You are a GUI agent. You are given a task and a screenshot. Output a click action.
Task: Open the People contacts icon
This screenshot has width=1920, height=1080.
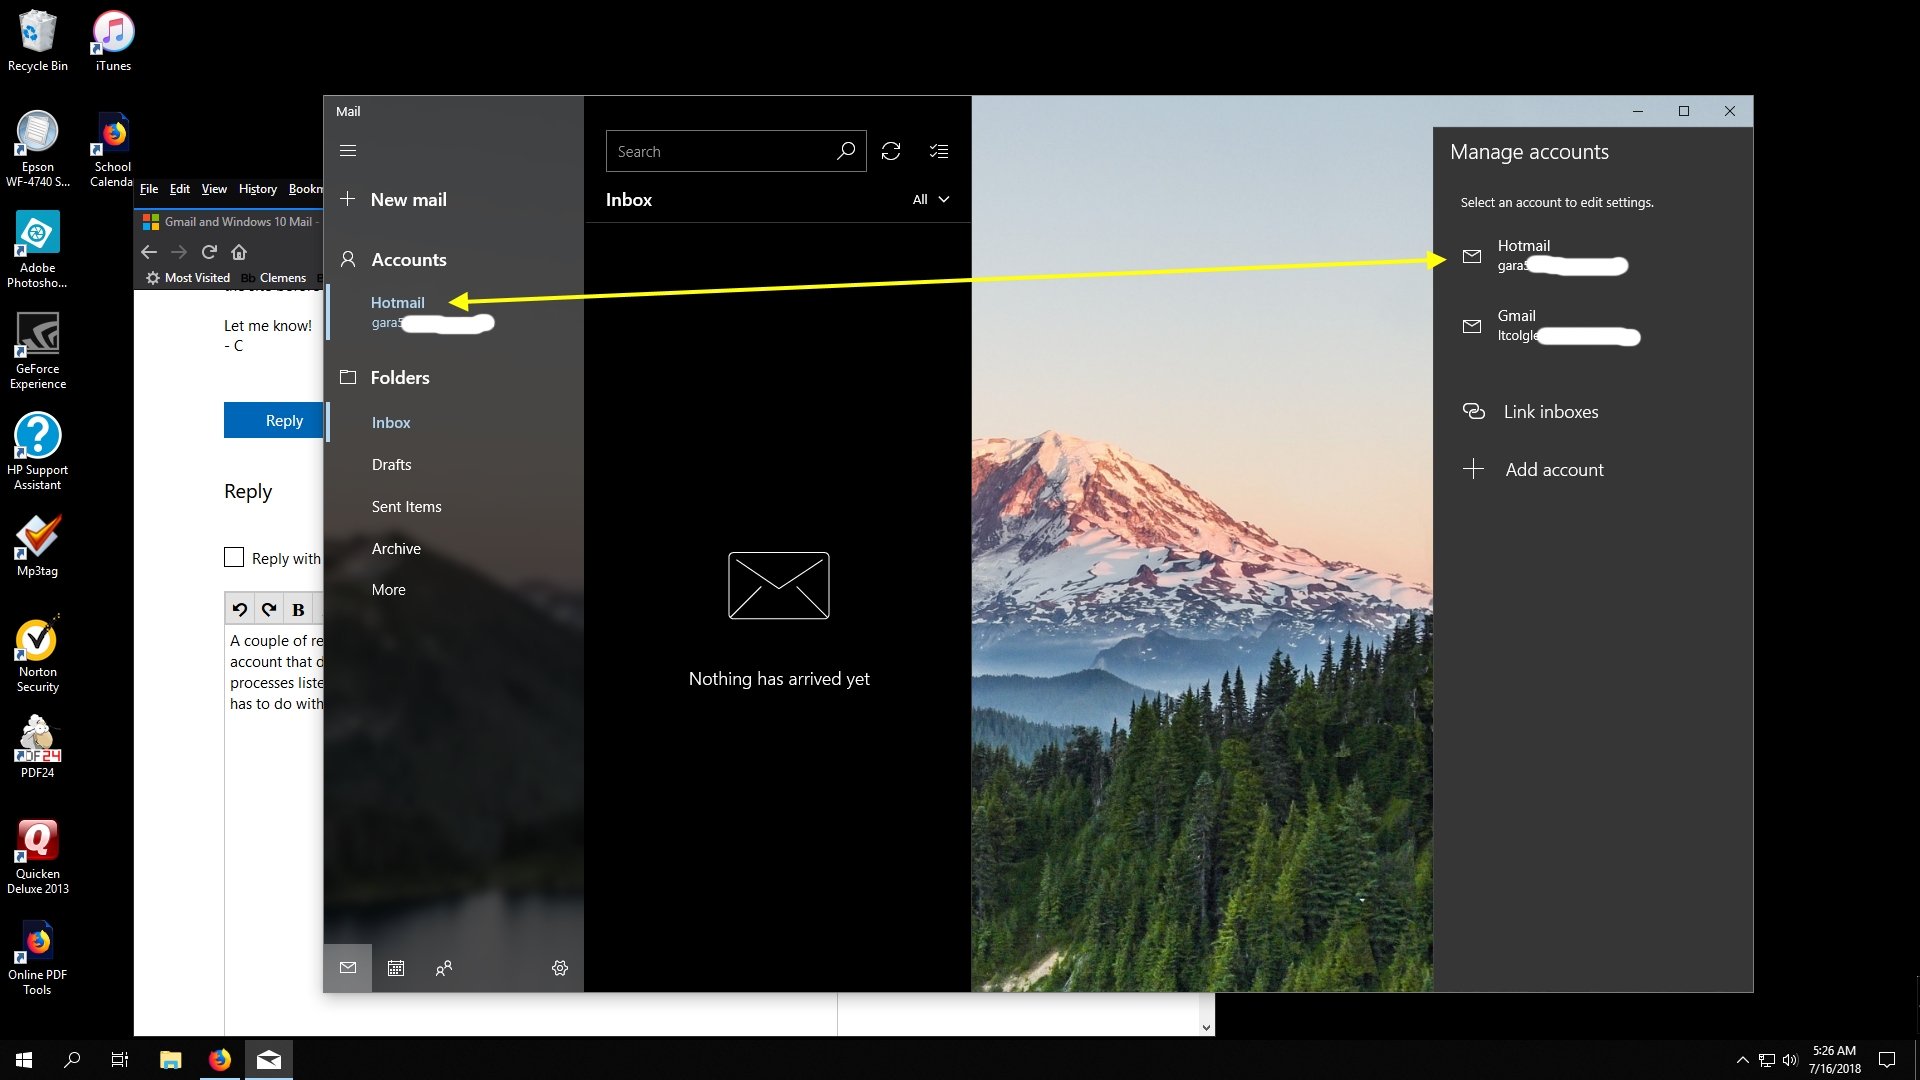point(444,968)
